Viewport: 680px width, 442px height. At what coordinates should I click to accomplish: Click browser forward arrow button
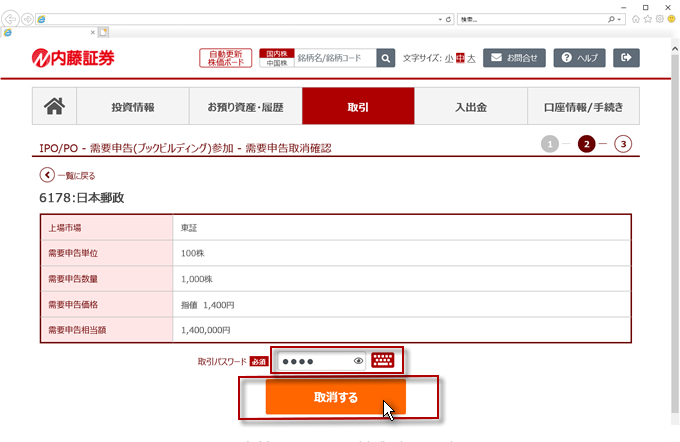tap(27, 19)
